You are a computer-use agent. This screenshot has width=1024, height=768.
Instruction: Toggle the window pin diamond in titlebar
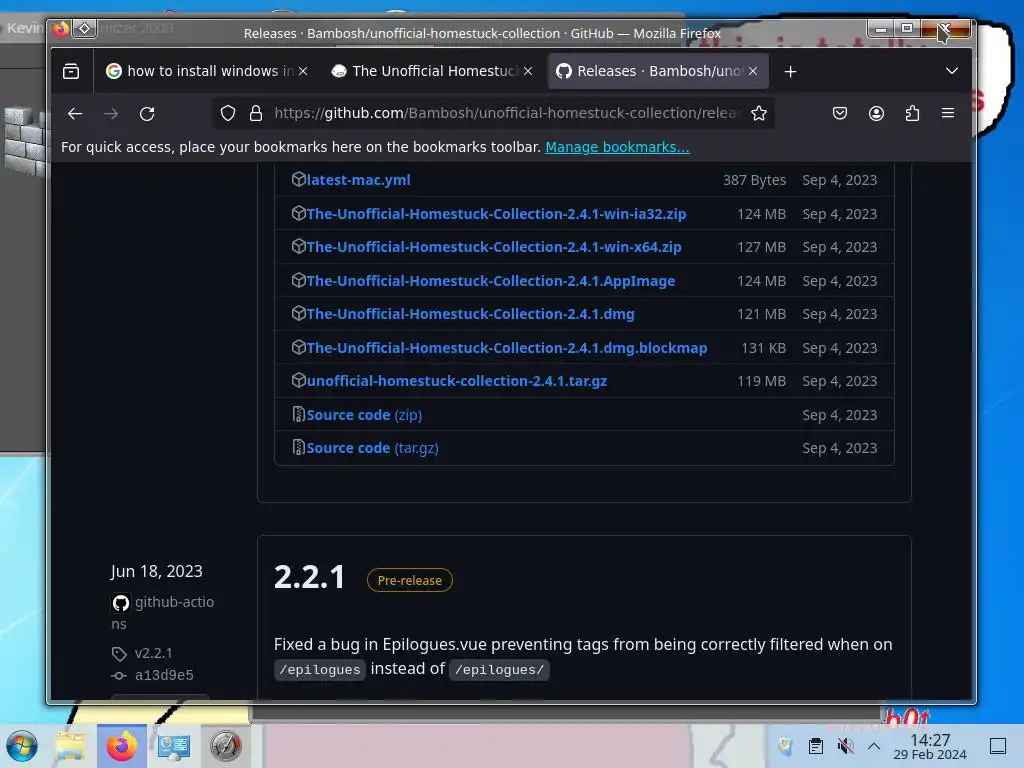[x=84, y=29]
